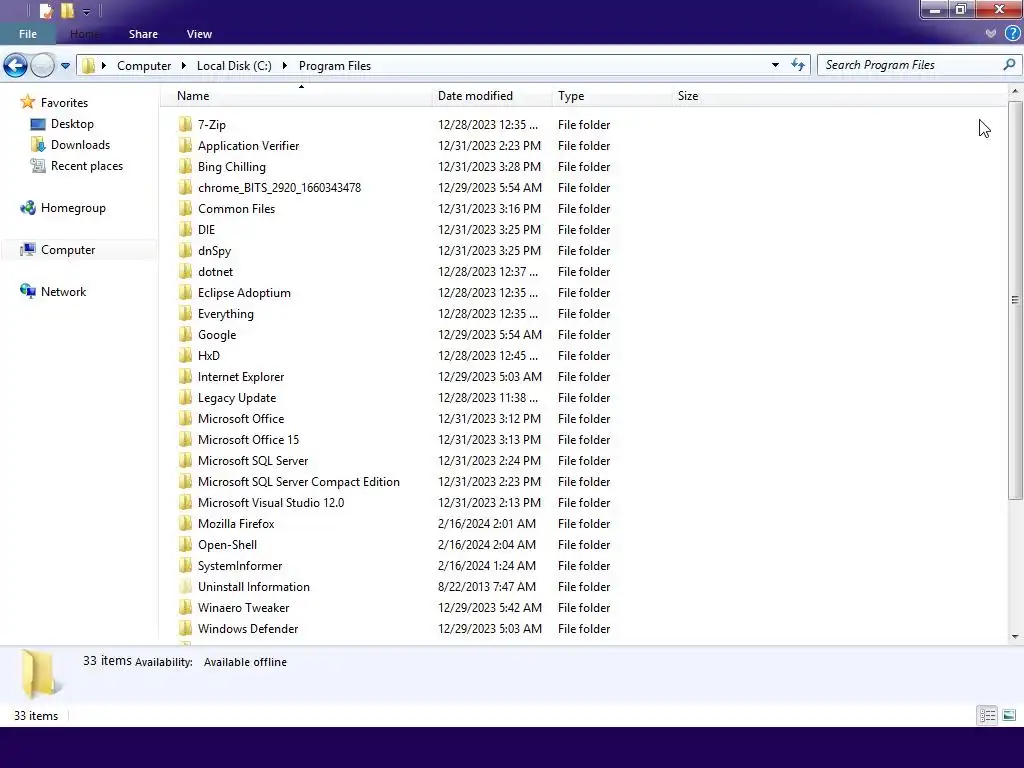Click the Internet Explorer folder icon
The width and height of the screenshot is (1024, 768).
(185, 376)
